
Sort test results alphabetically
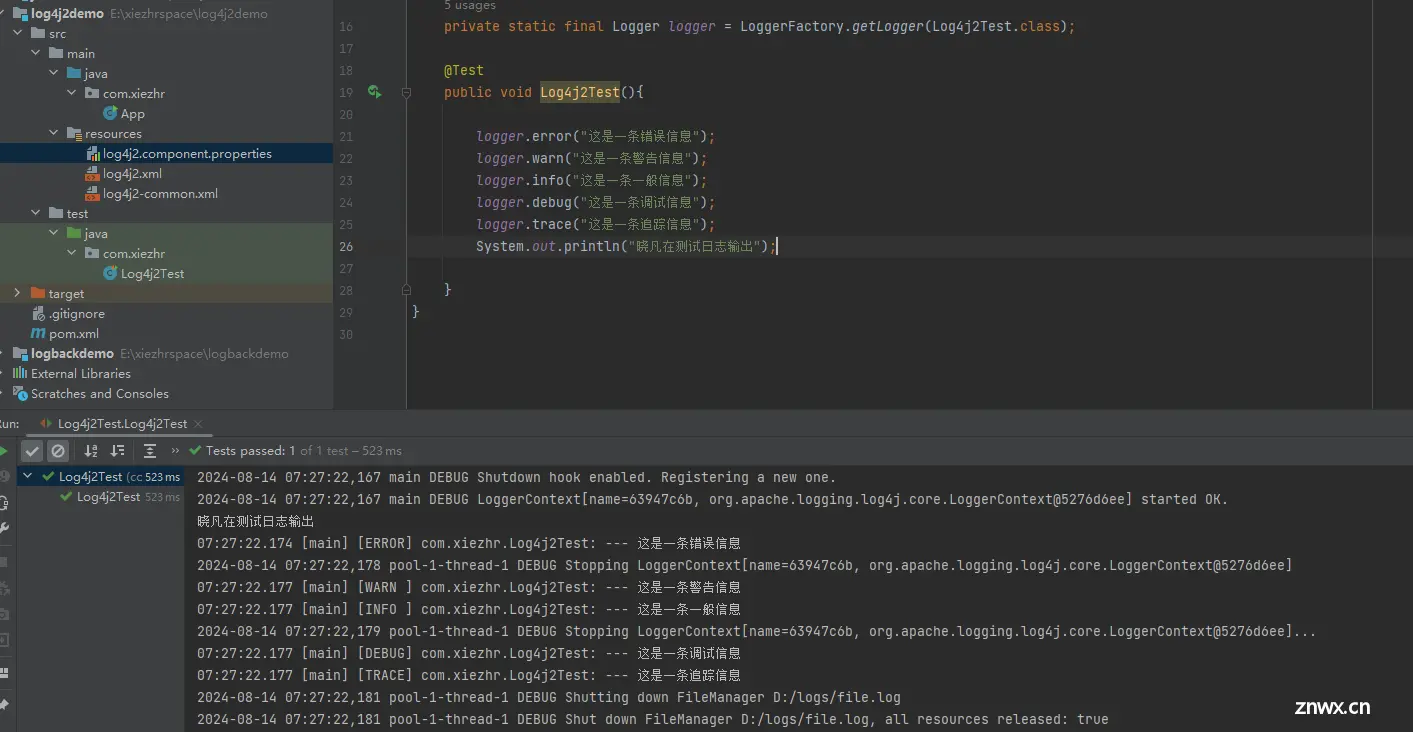tap(91, 451)
